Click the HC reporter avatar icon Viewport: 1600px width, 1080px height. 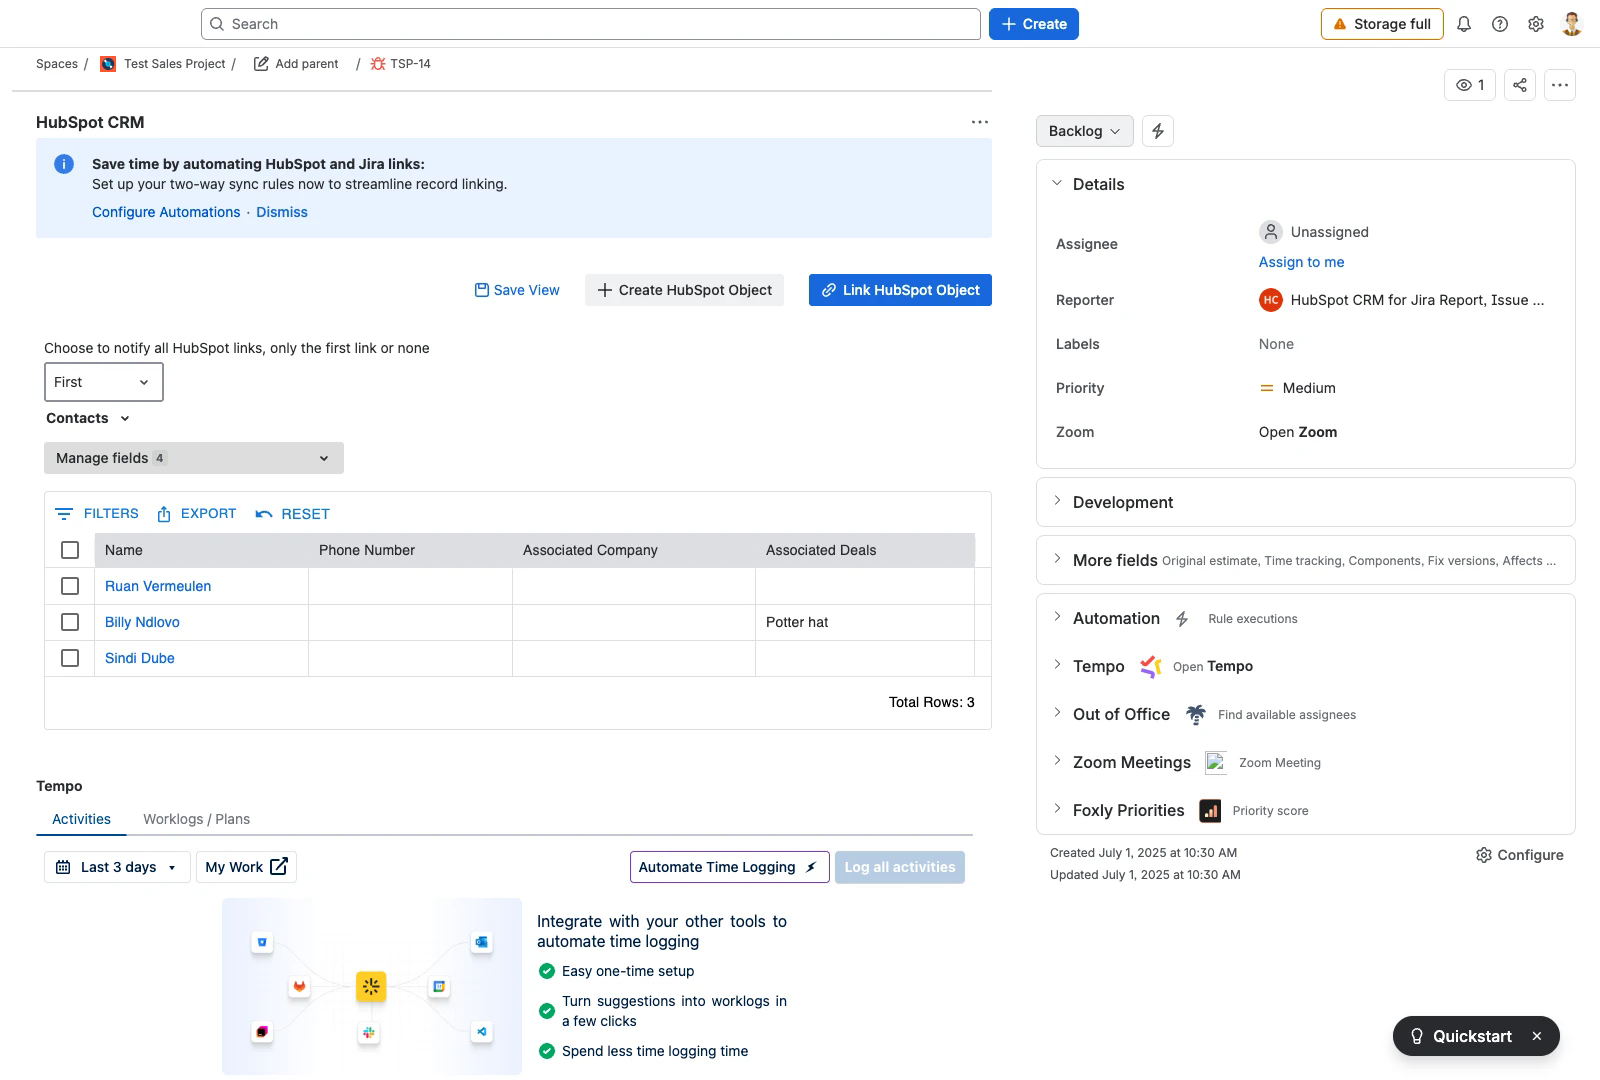point(1270,300)
